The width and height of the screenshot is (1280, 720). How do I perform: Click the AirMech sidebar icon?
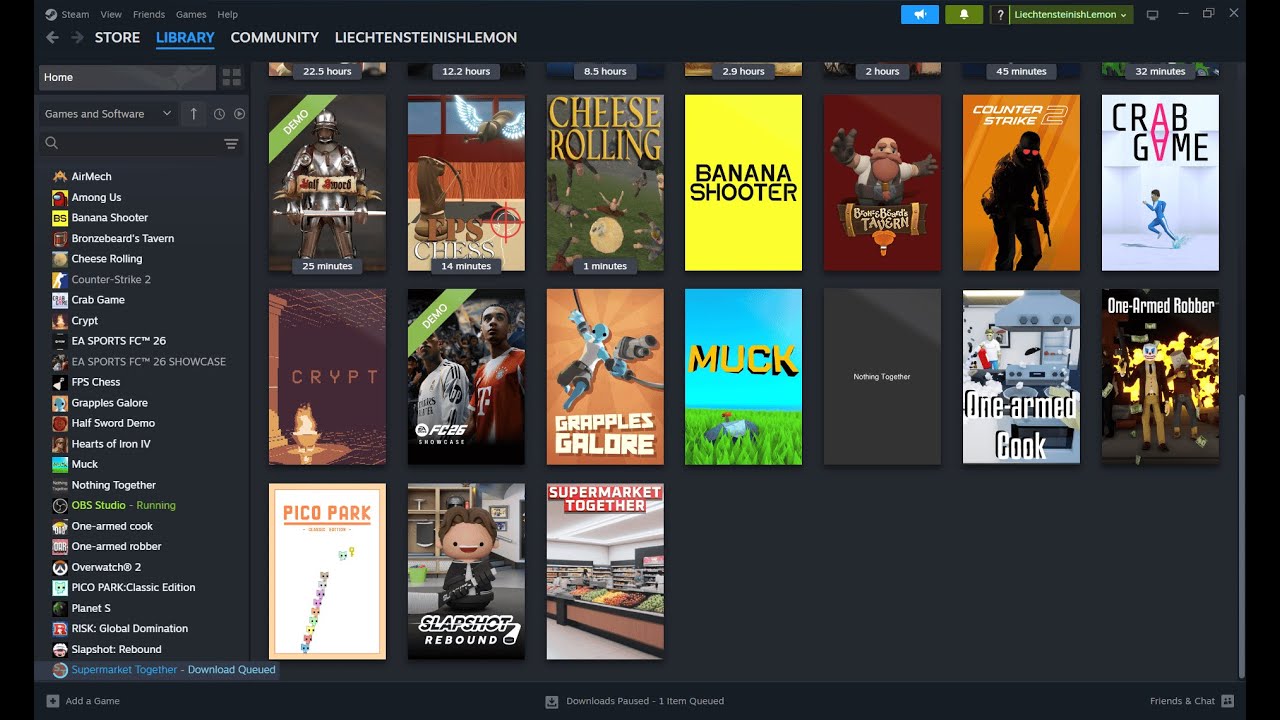tap(60, 176)
